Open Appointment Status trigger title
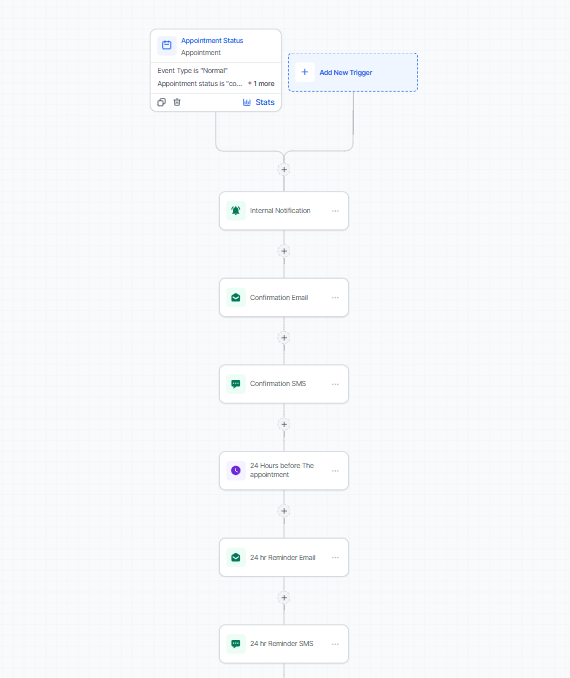The width and height of the screenshot is (570, 678). (x=212, y=41)
